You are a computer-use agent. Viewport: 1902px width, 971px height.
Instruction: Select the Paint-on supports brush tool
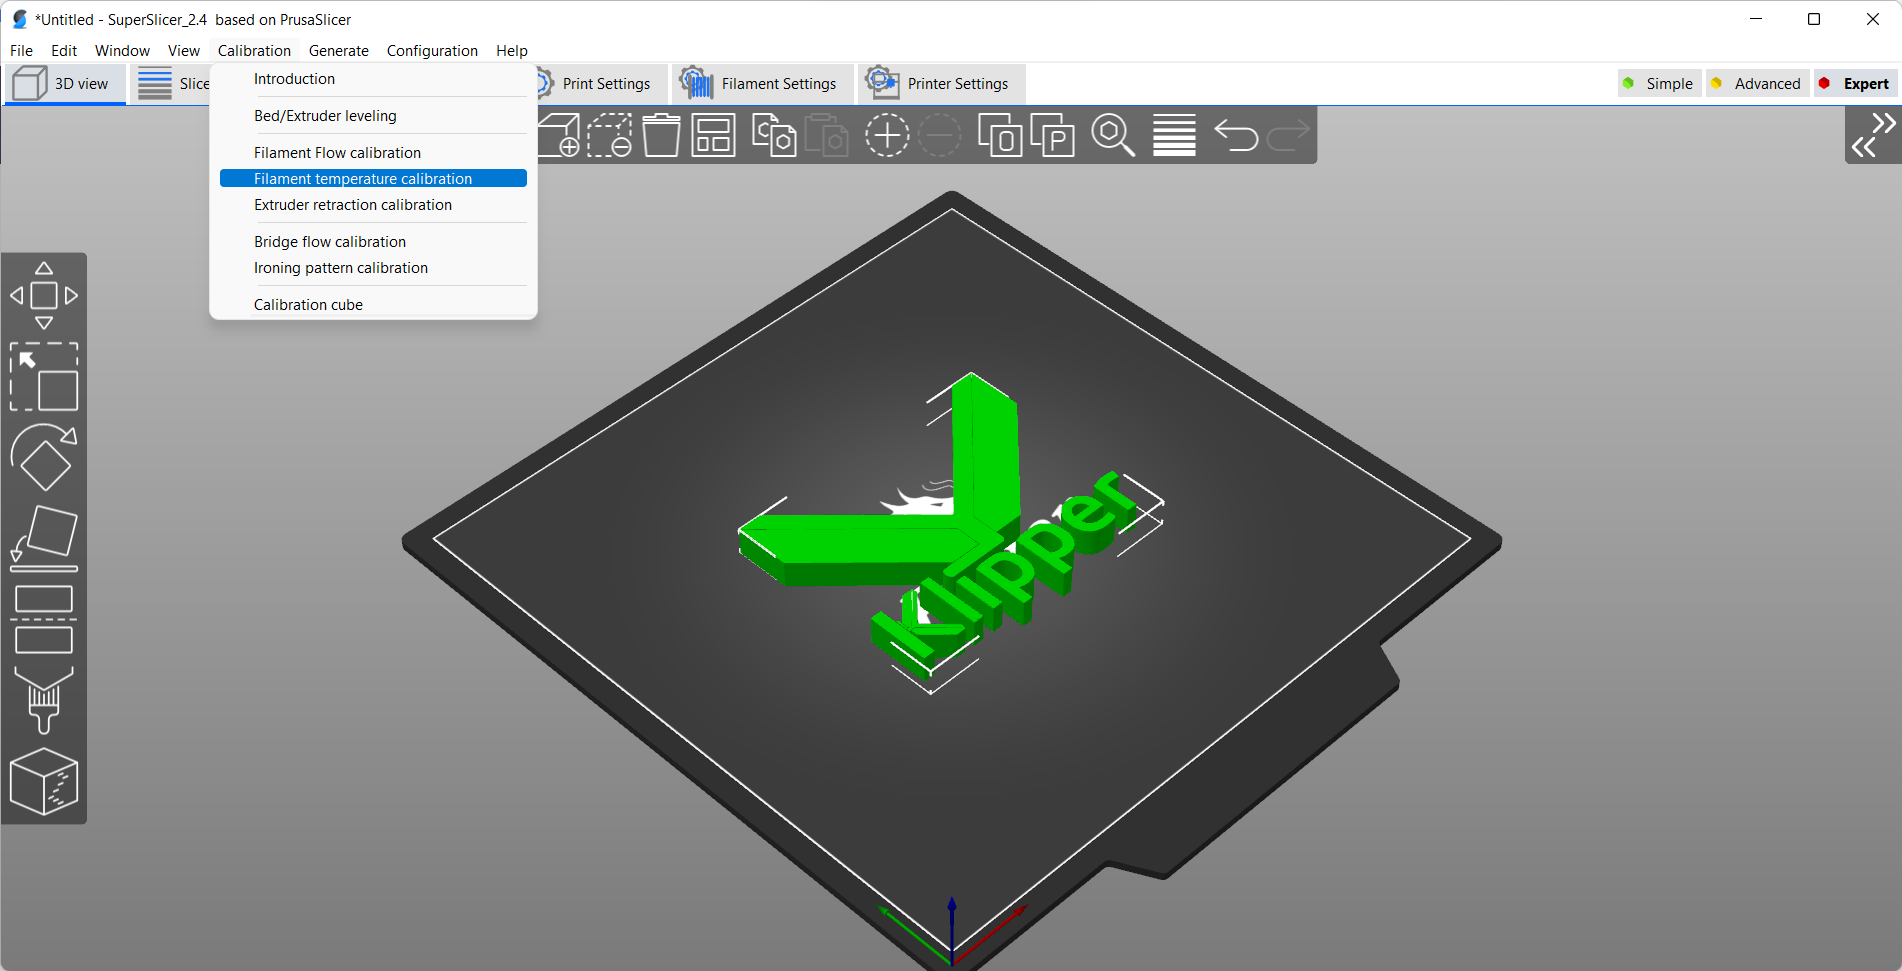click(44, 700)
